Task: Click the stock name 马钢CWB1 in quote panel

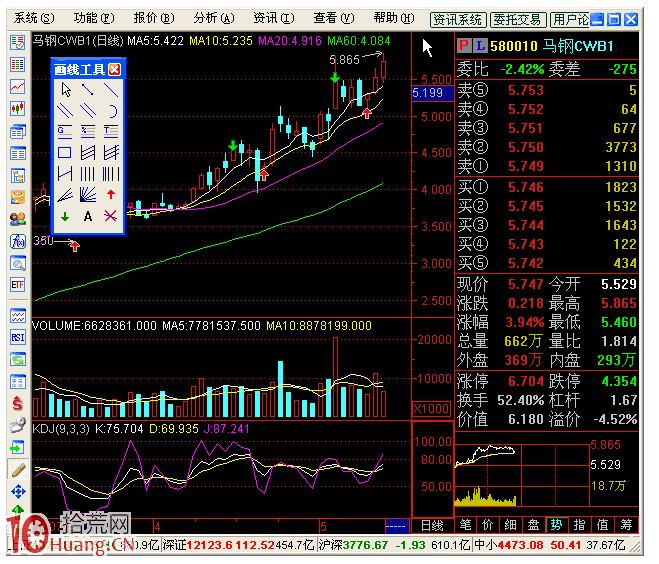Action: (x=578, y=46)
